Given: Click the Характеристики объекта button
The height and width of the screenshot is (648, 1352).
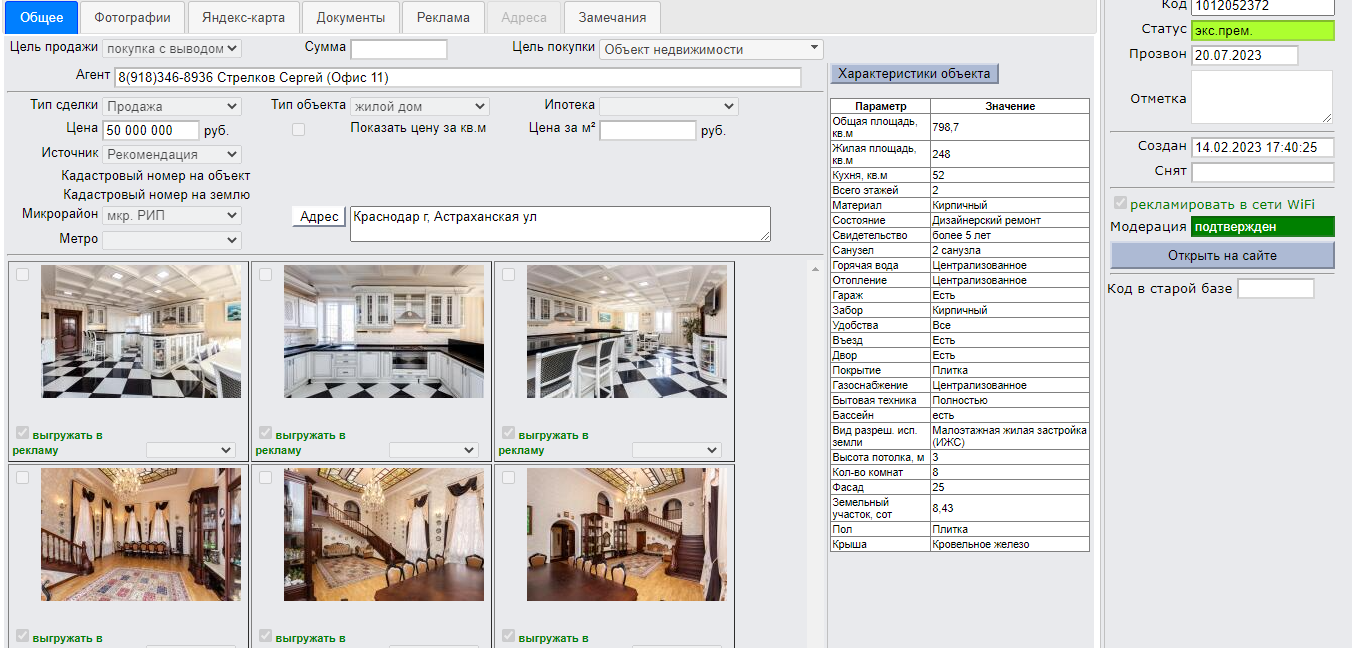Looking at the screenshot, I should click(x=914, y=74).
